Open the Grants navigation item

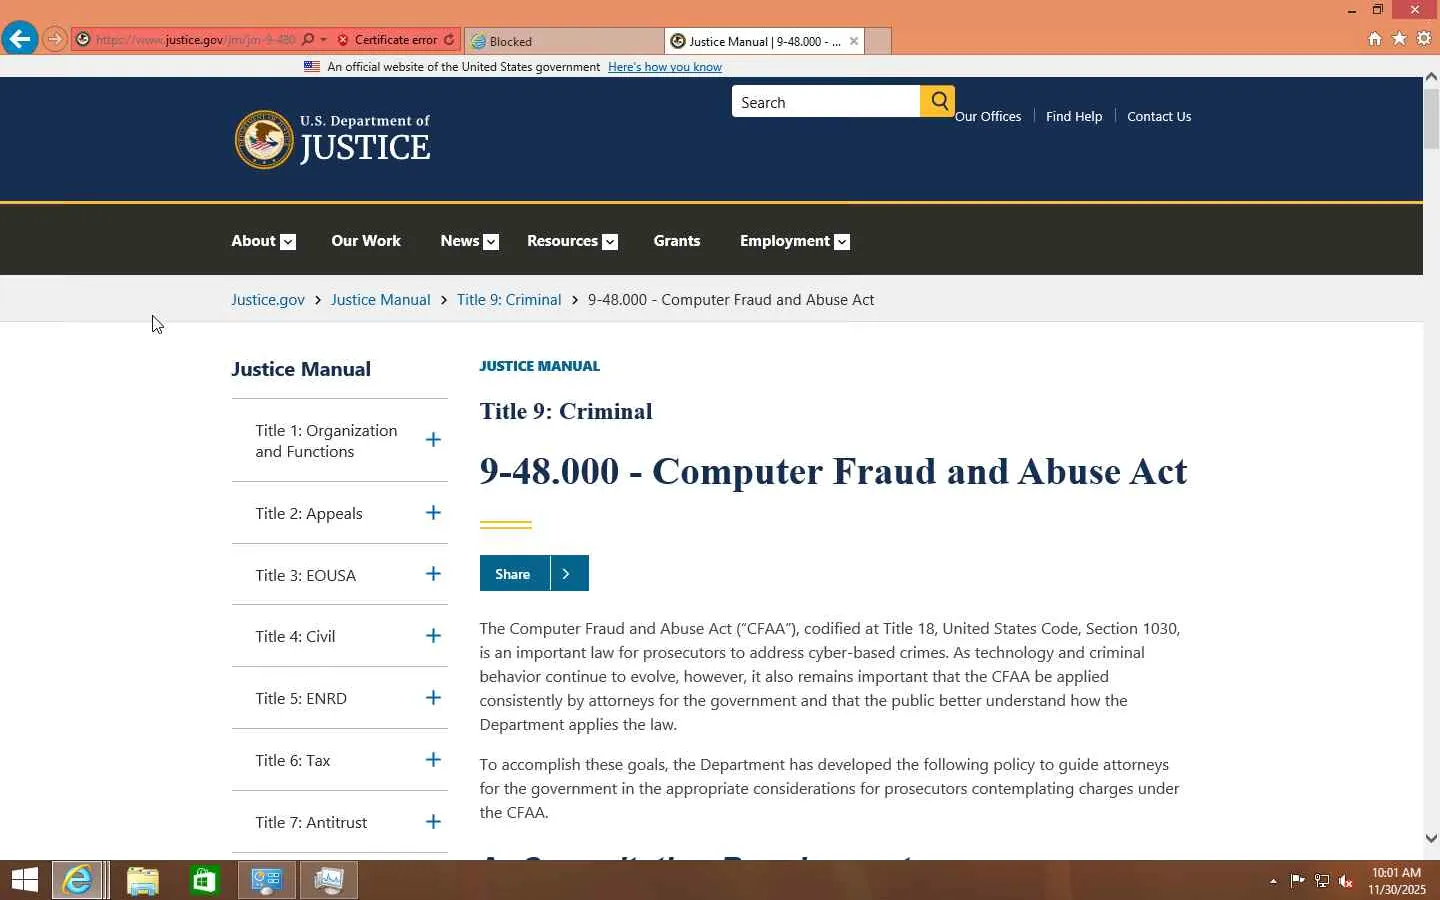677,241
